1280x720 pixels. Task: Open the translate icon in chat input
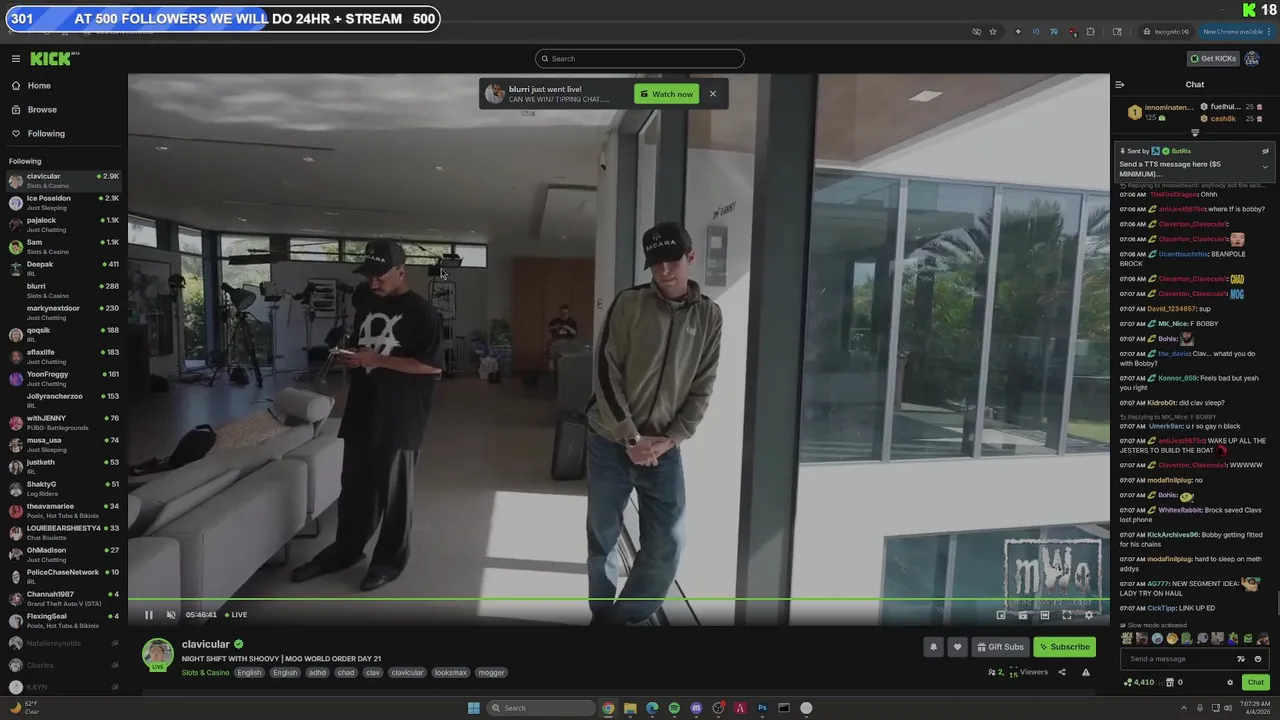click(1241, 659)
